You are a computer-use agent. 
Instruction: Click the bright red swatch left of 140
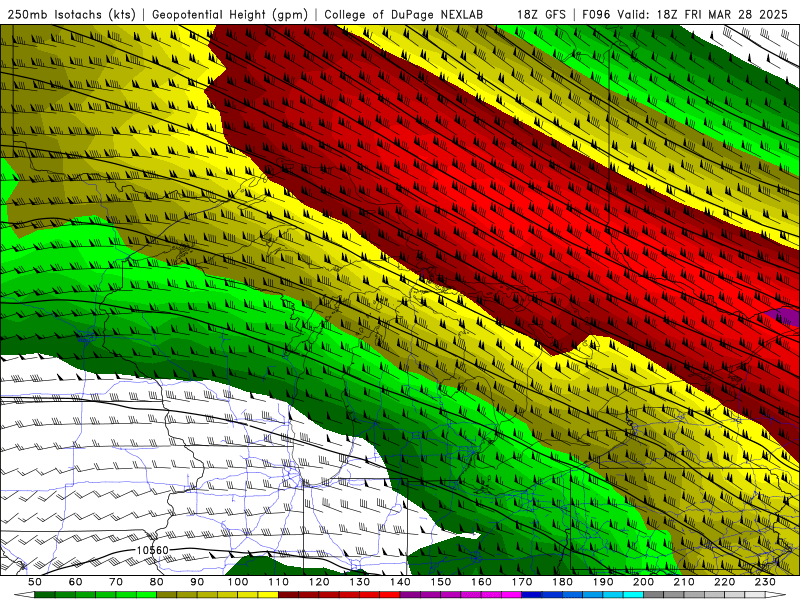coord(390,595)
